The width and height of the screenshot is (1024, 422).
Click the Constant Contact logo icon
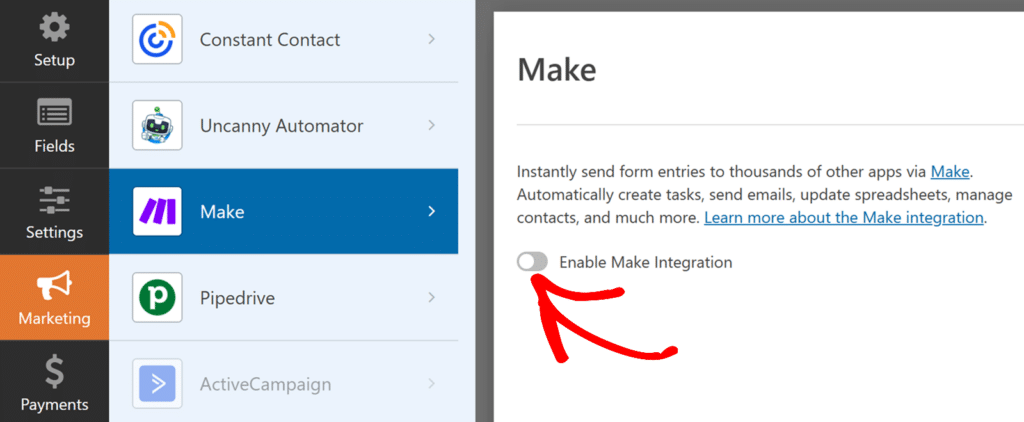tap(157, 39)
